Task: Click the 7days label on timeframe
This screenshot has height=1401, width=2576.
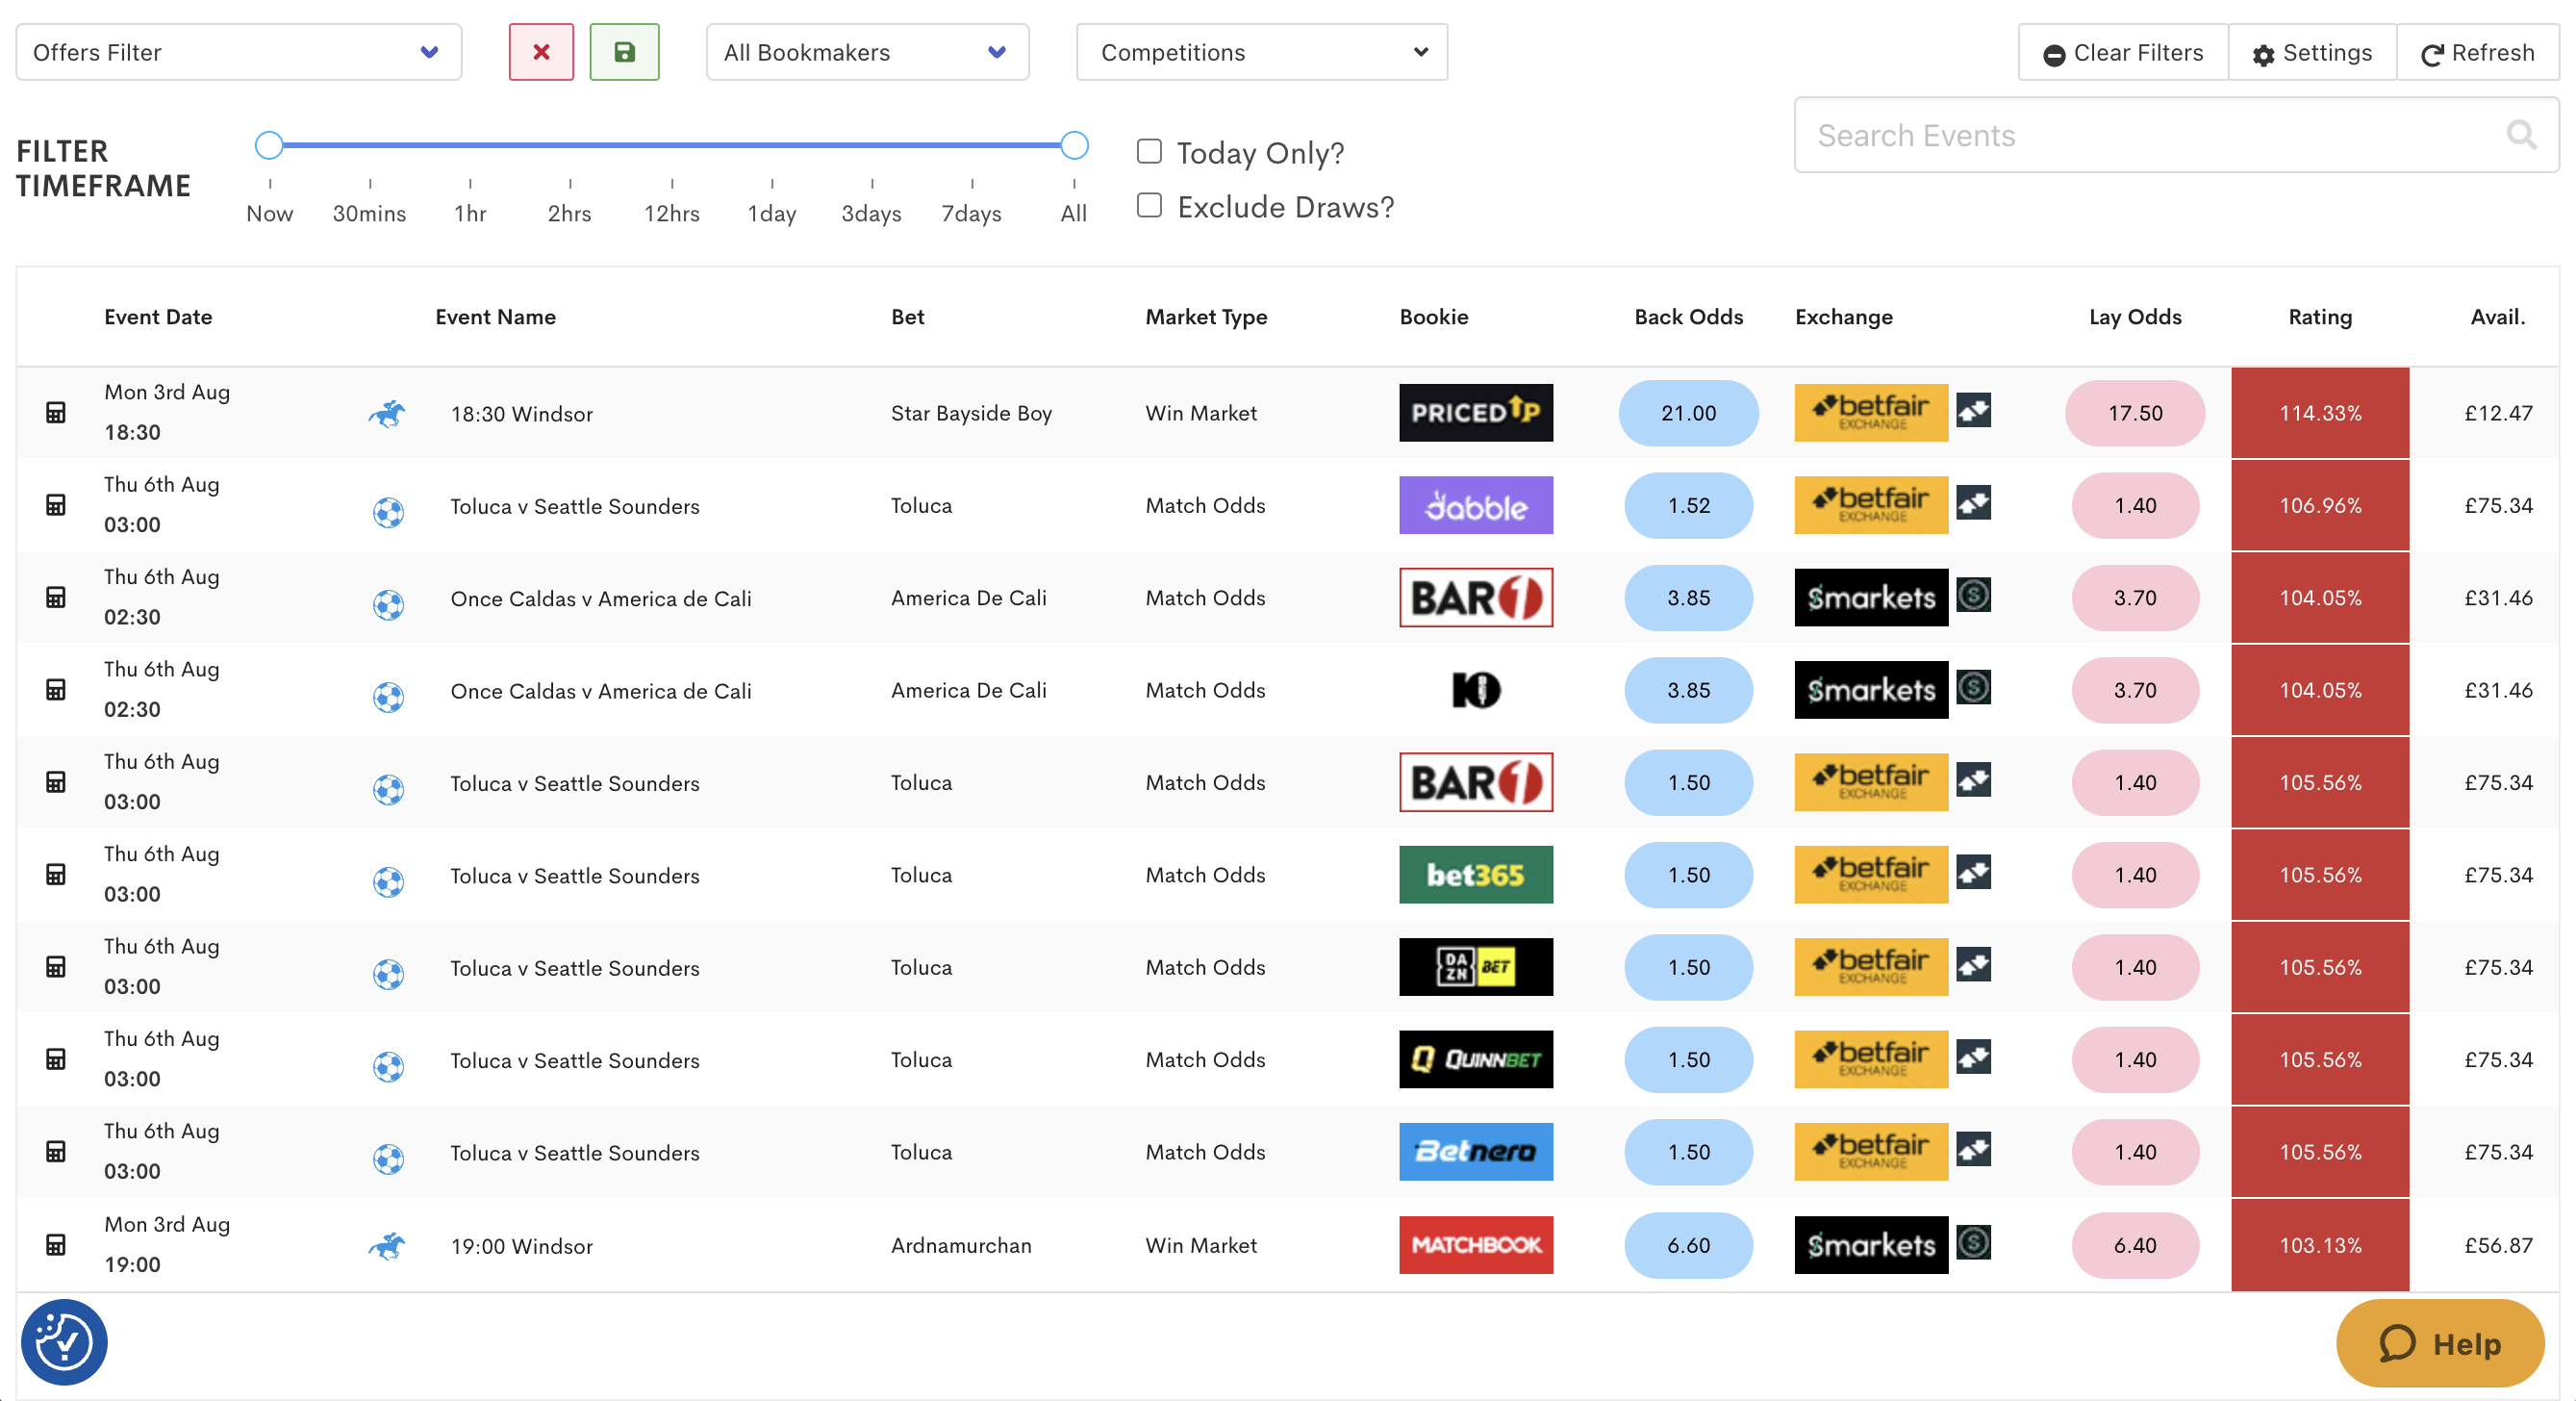Action: [x=971, y=214]
